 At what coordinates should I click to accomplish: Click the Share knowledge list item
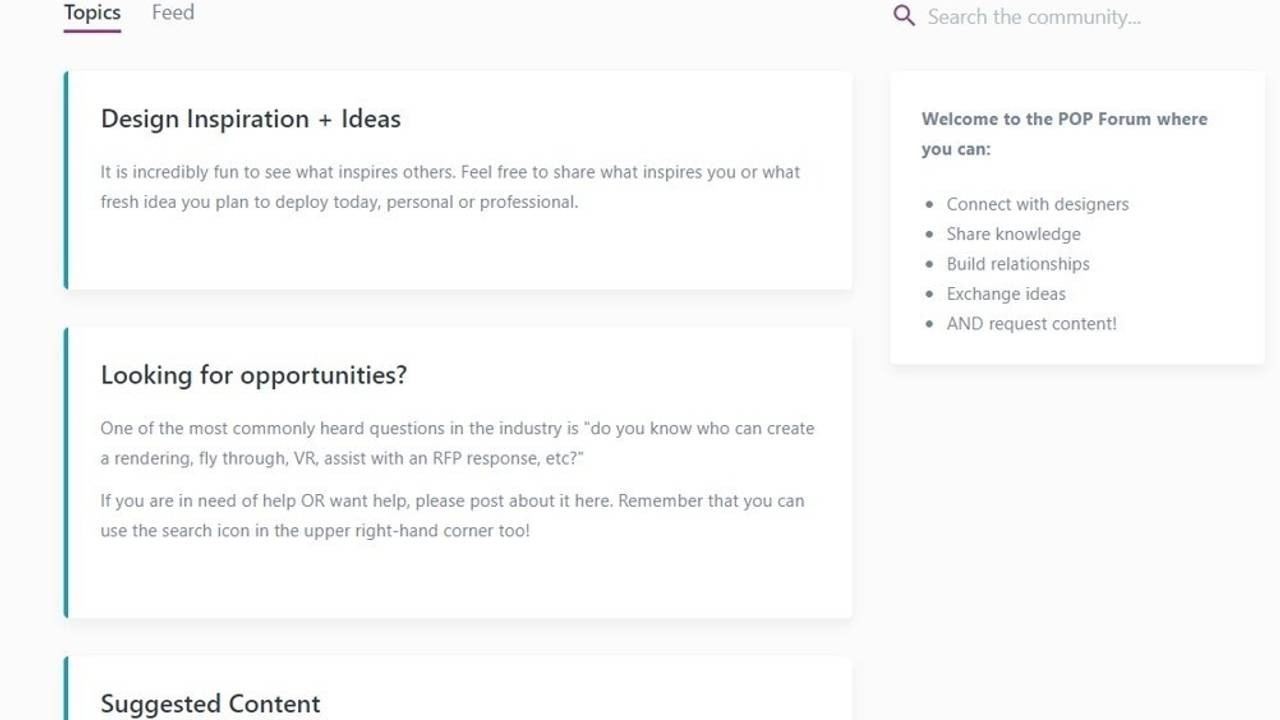pos(1013,234)
